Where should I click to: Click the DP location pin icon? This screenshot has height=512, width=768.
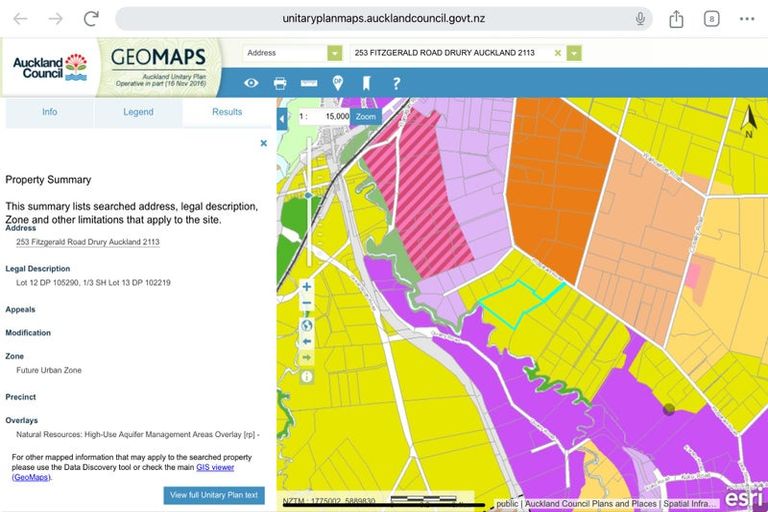point(338,83)
